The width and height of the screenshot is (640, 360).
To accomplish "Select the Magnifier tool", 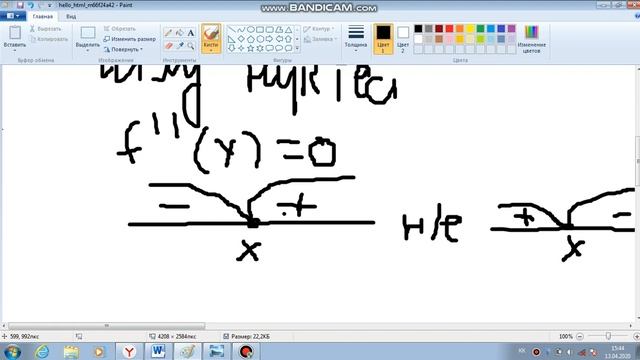I will pyautogui.click(x=191, y=46).
